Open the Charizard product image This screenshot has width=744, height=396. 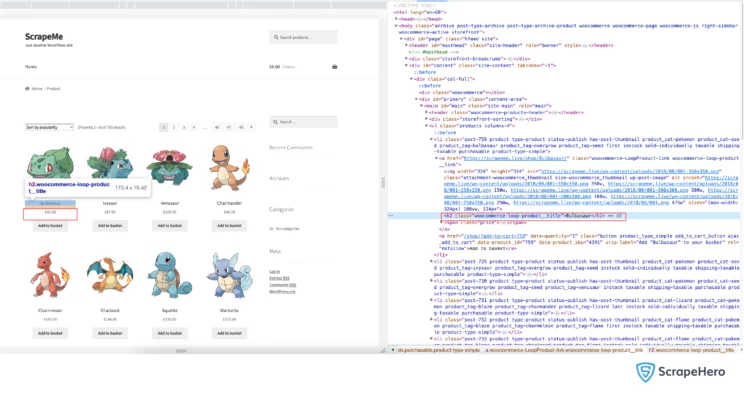point(110,275)
